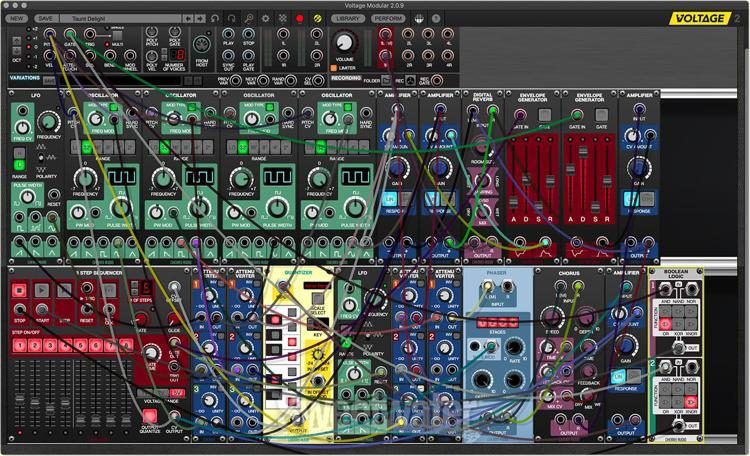Click the NEW button
The width and height of the screenshot is (750, 456).
[17, 19]
